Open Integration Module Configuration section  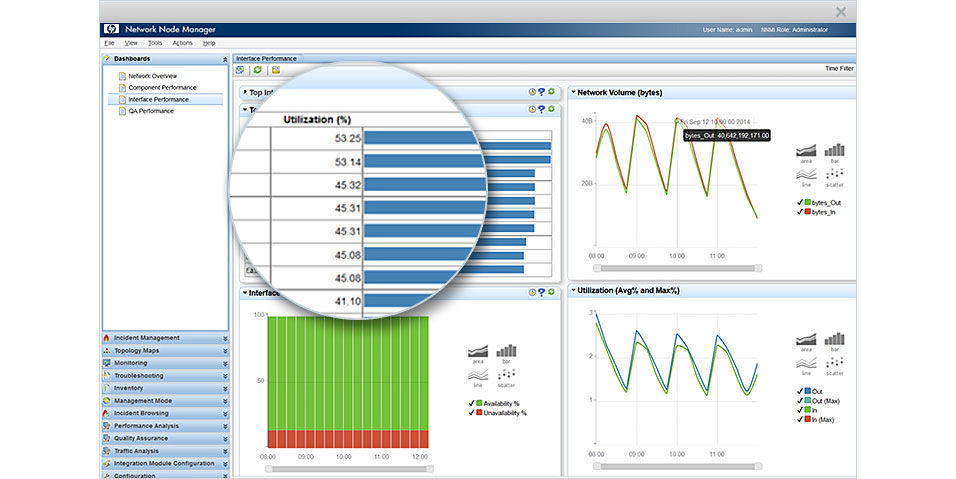(165, 464)
